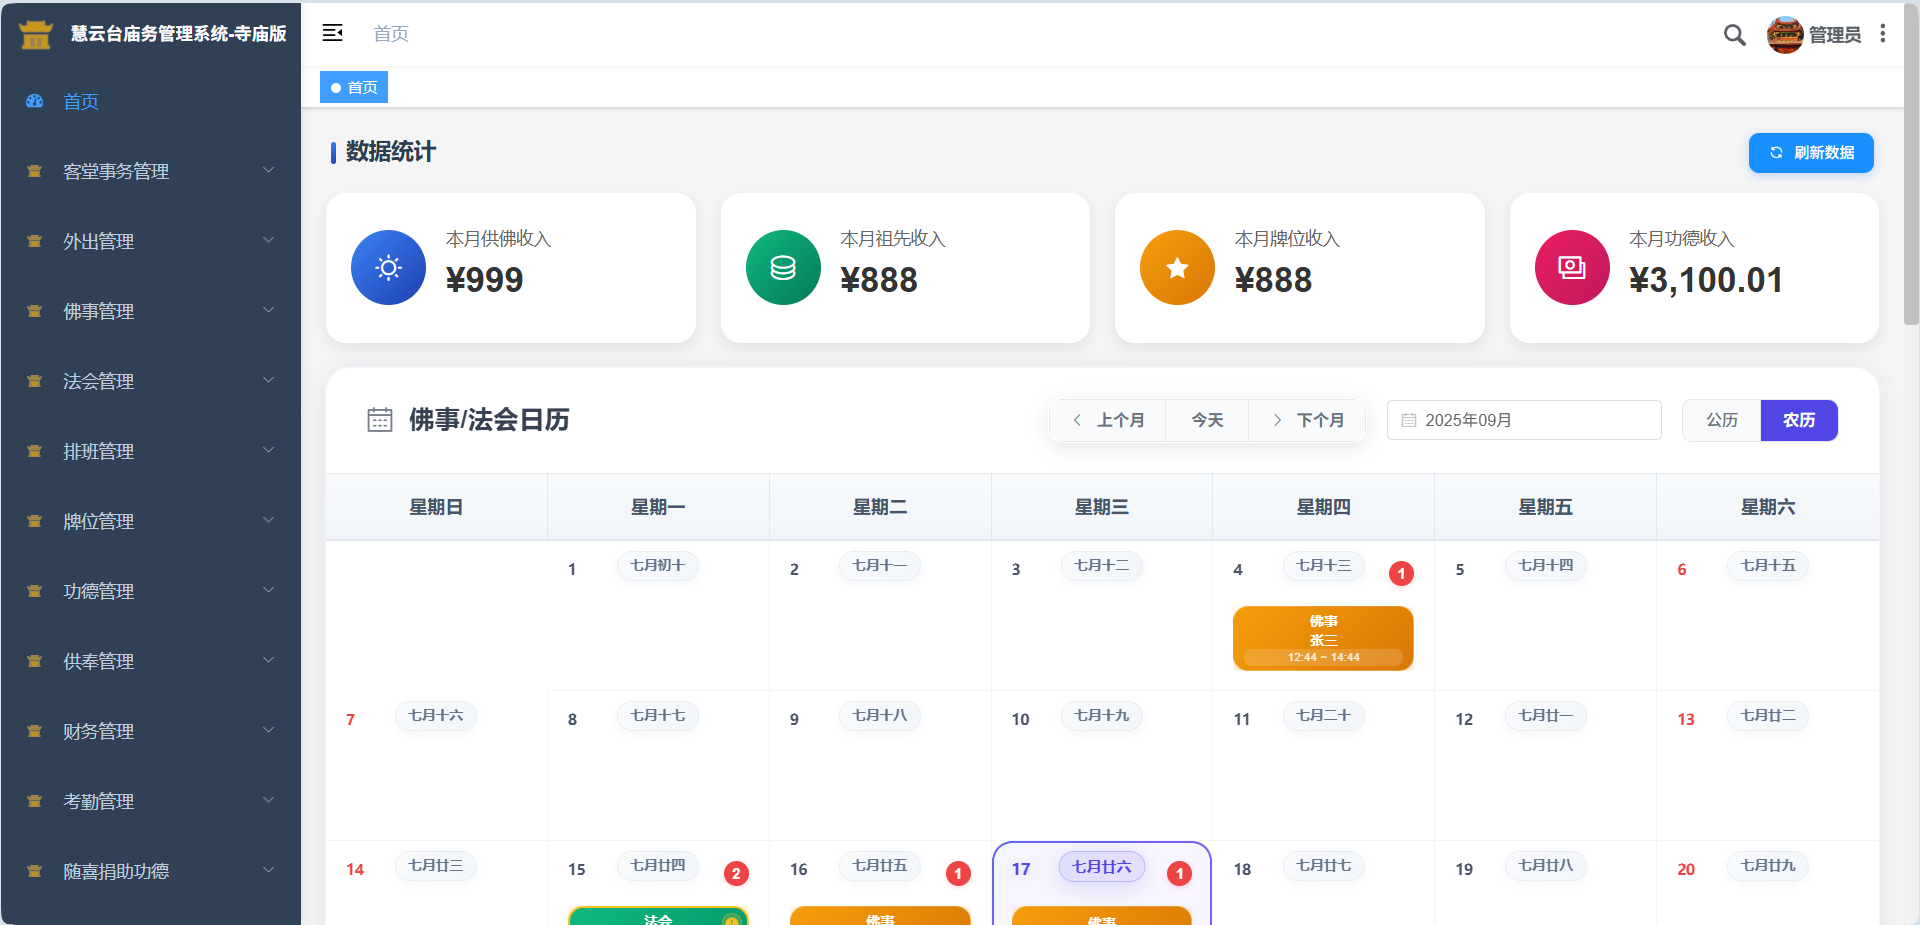Expand the 佛事管理 sidebar menu
This screenshot has width=1920, height=925.
pos(150,311)
